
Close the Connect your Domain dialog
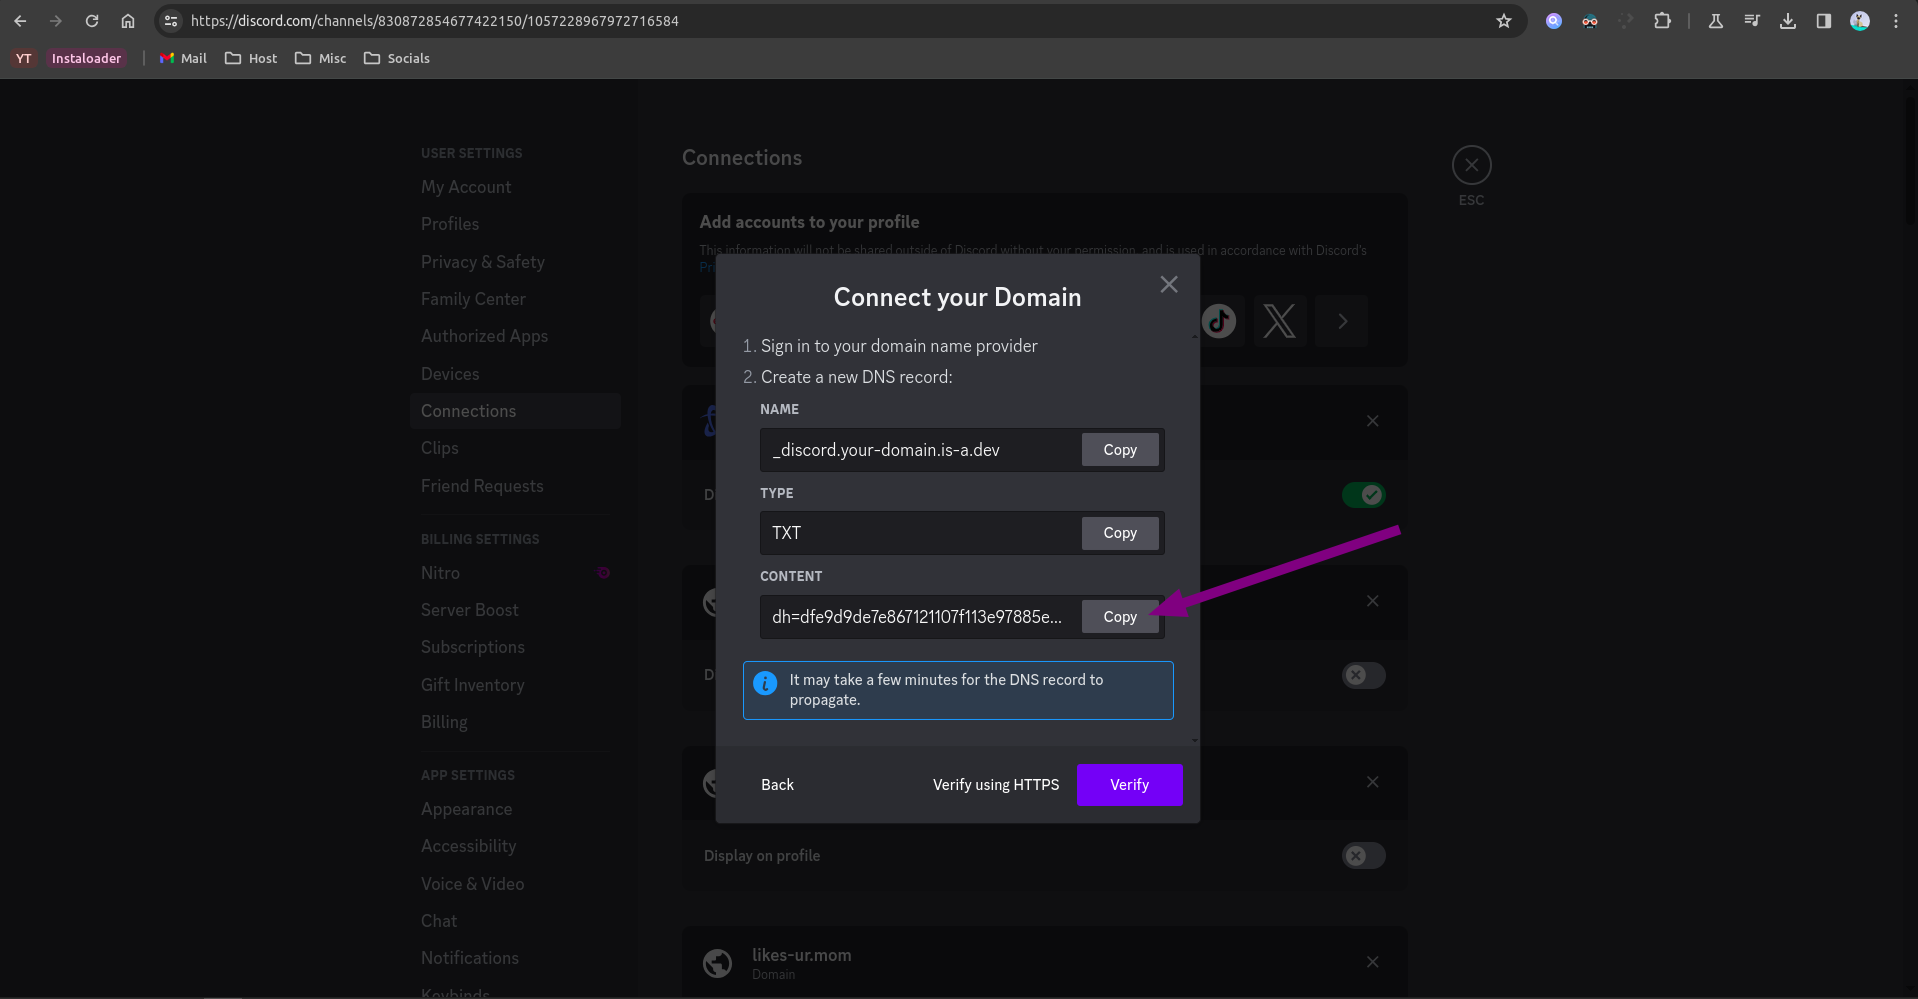(x=1168, y=285)
